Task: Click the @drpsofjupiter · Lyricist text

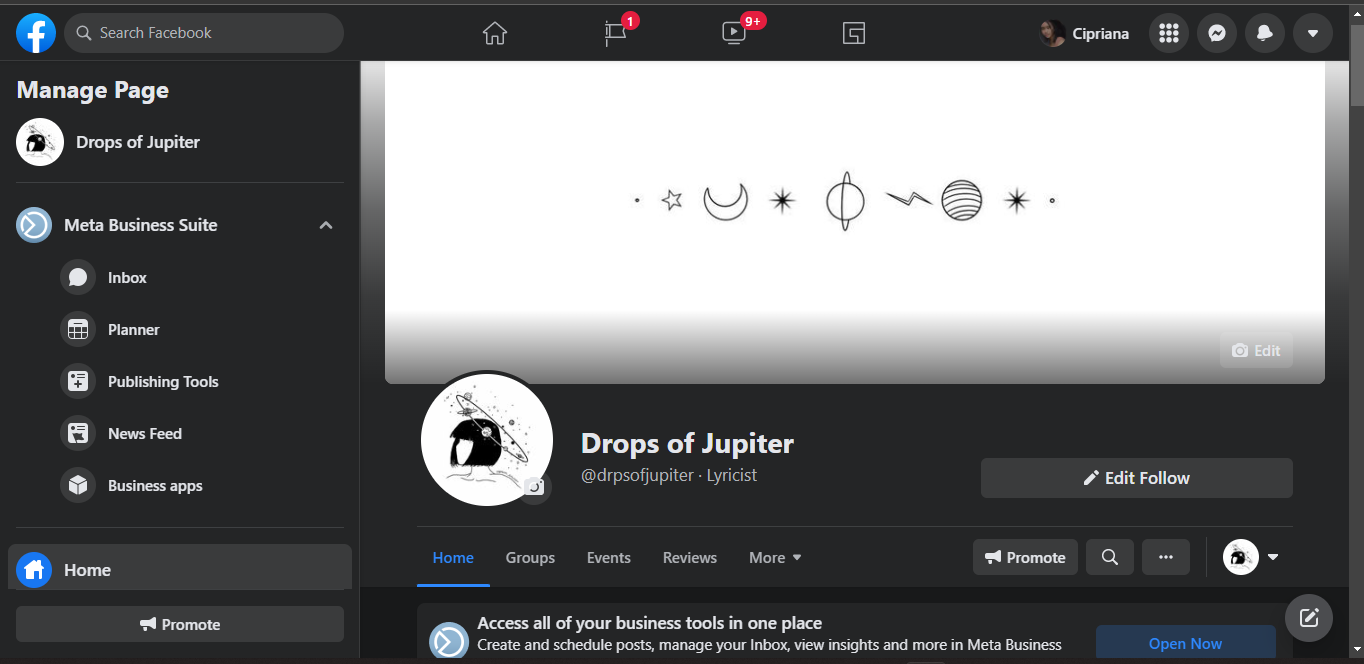Action: pos(669,475)
